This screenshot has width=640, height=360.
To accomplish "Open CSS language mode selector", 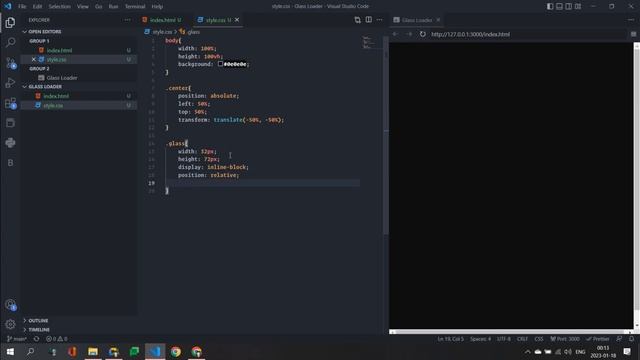I will pyautogui.click(x=539, y=339).
